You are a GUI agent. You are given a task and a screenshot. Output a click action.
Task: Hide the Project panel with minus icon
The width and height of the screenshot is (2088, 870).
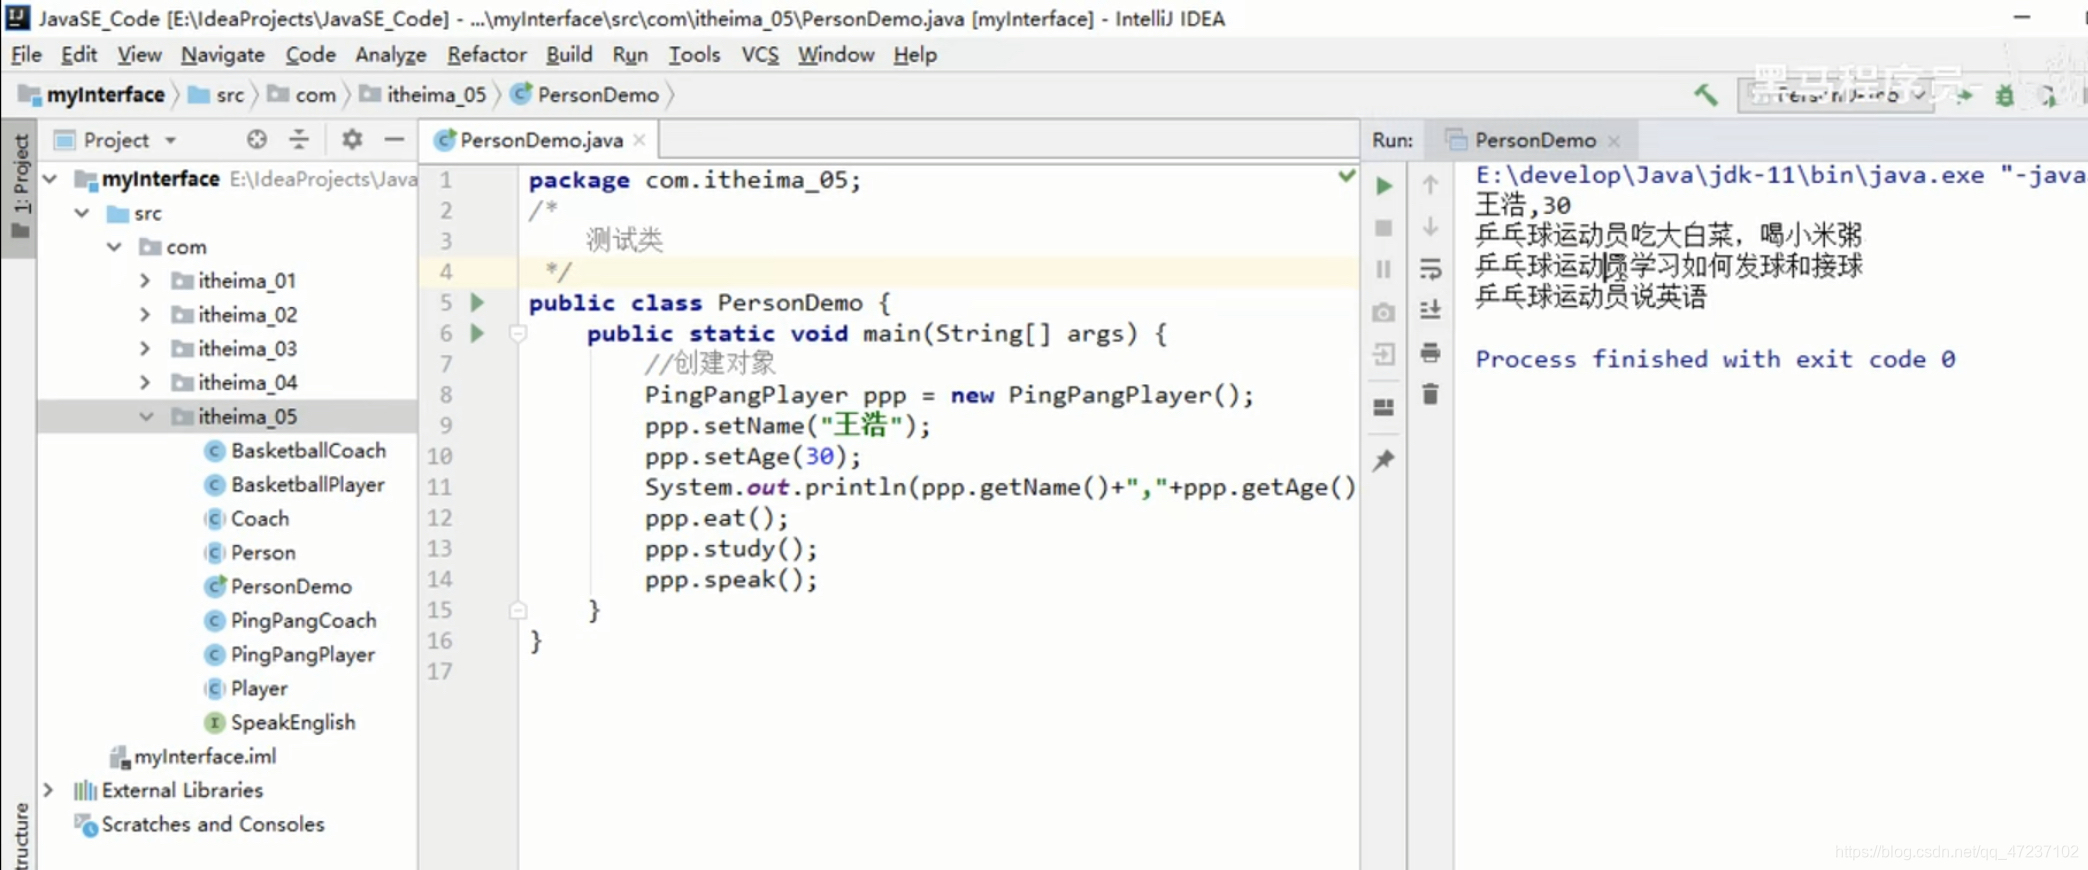pyautogui.click(x=394, y=139)
